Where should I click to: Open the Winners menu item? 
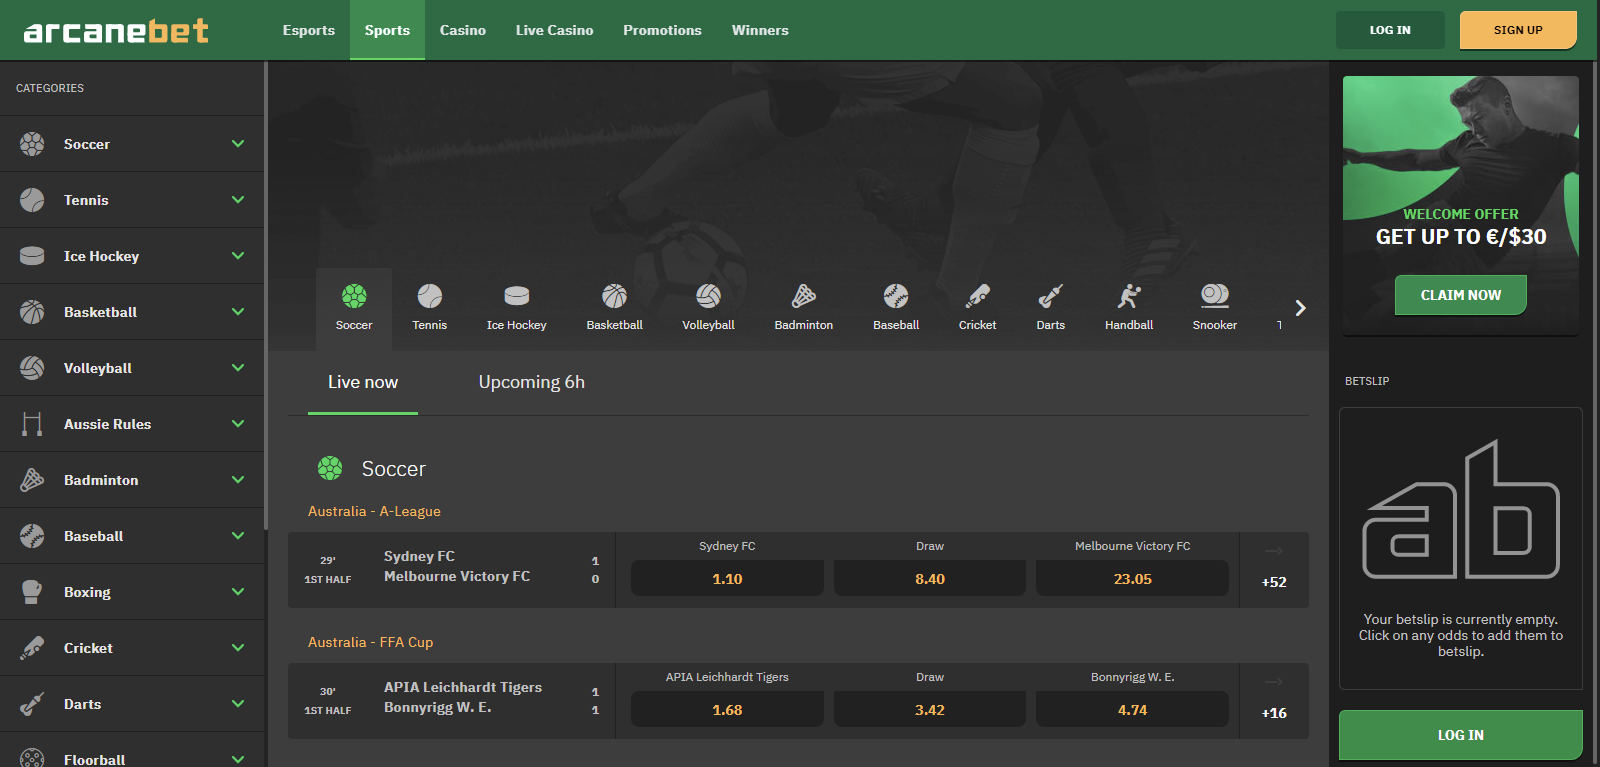(760, 30)
